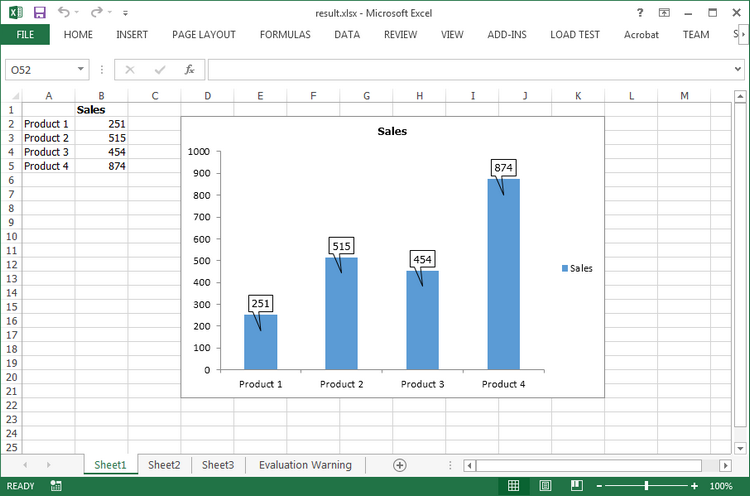
Task: Switch to Sheet2 tab
Action: point(164,465)
